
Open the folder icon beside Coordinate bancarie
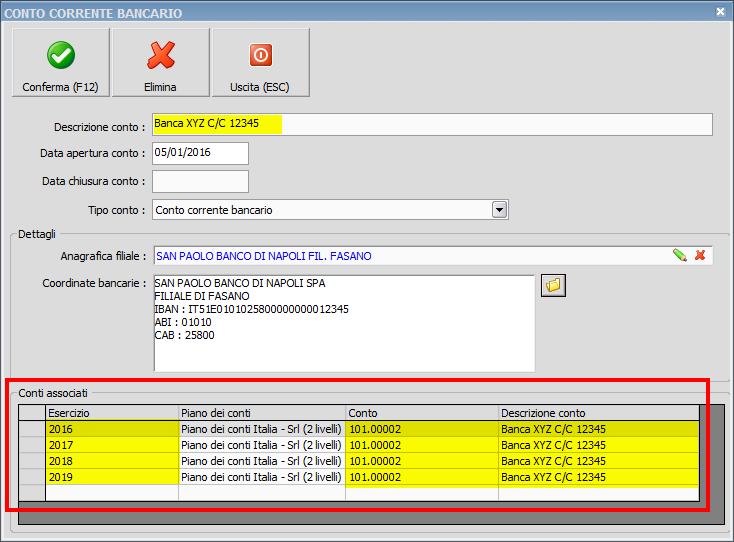[x=553, y=286]
